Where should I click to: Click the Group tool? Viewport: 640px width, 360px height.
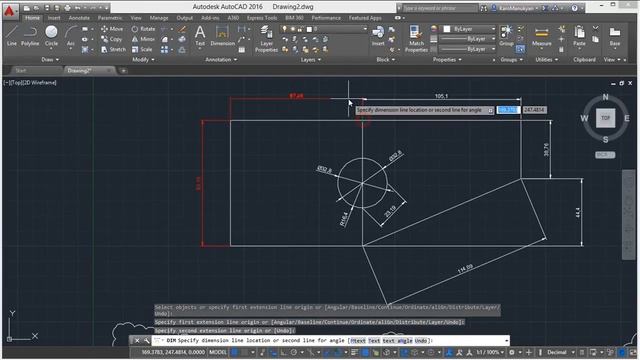pyautogui.click(x=506, y=36)
